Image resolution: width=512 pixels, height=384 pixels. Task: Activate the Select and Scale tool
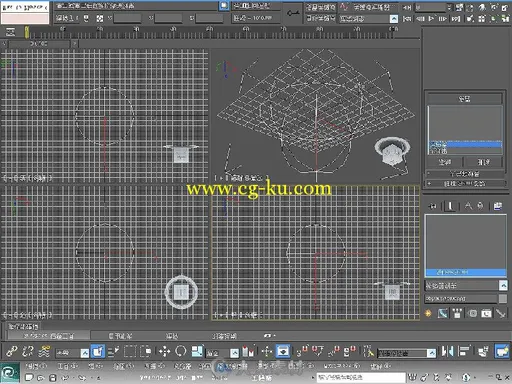[197, 351]
